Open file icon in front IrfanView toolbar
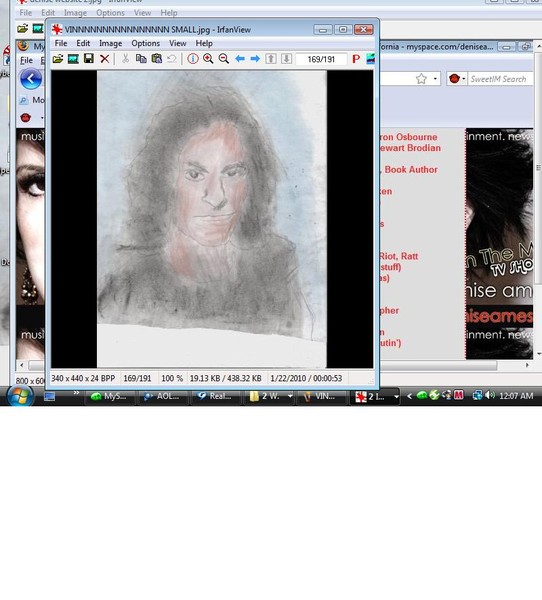This screenshot has height=600, width=542. pos(58,59)
